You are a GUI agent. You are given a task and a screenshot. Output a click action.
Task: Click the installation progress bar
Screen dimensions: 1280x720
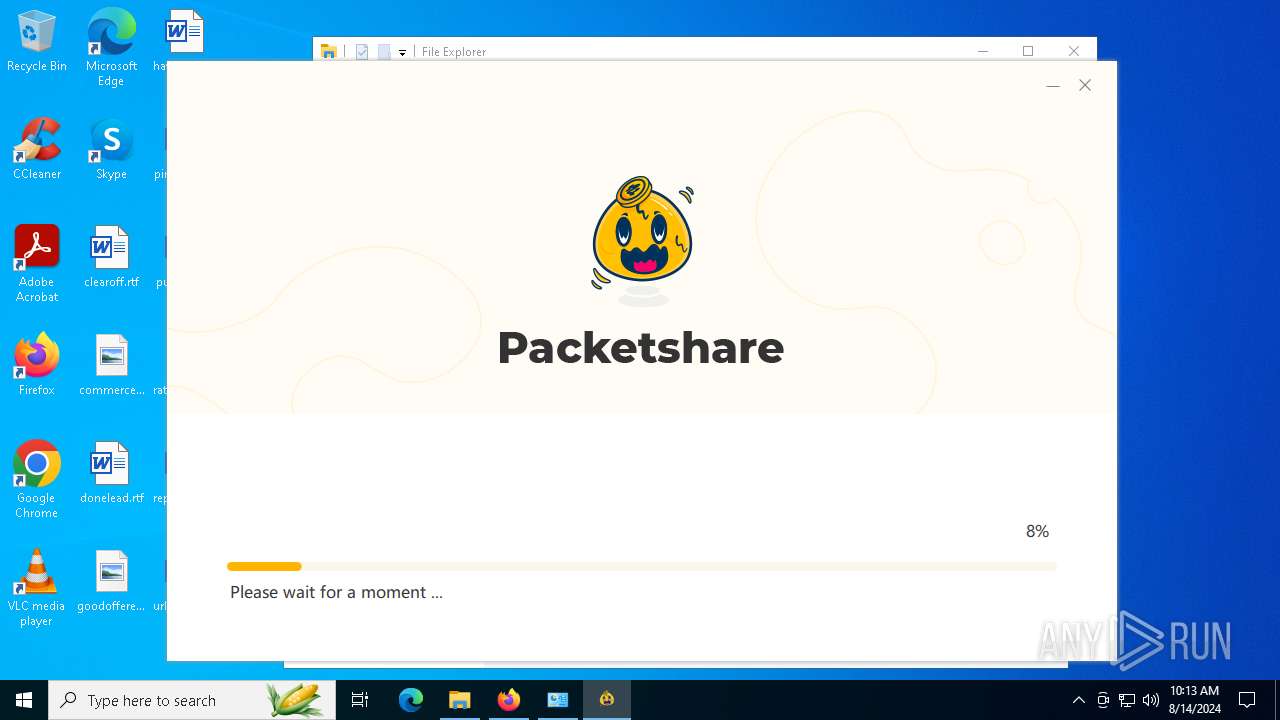pyautogui.click(x=641, y=566)
